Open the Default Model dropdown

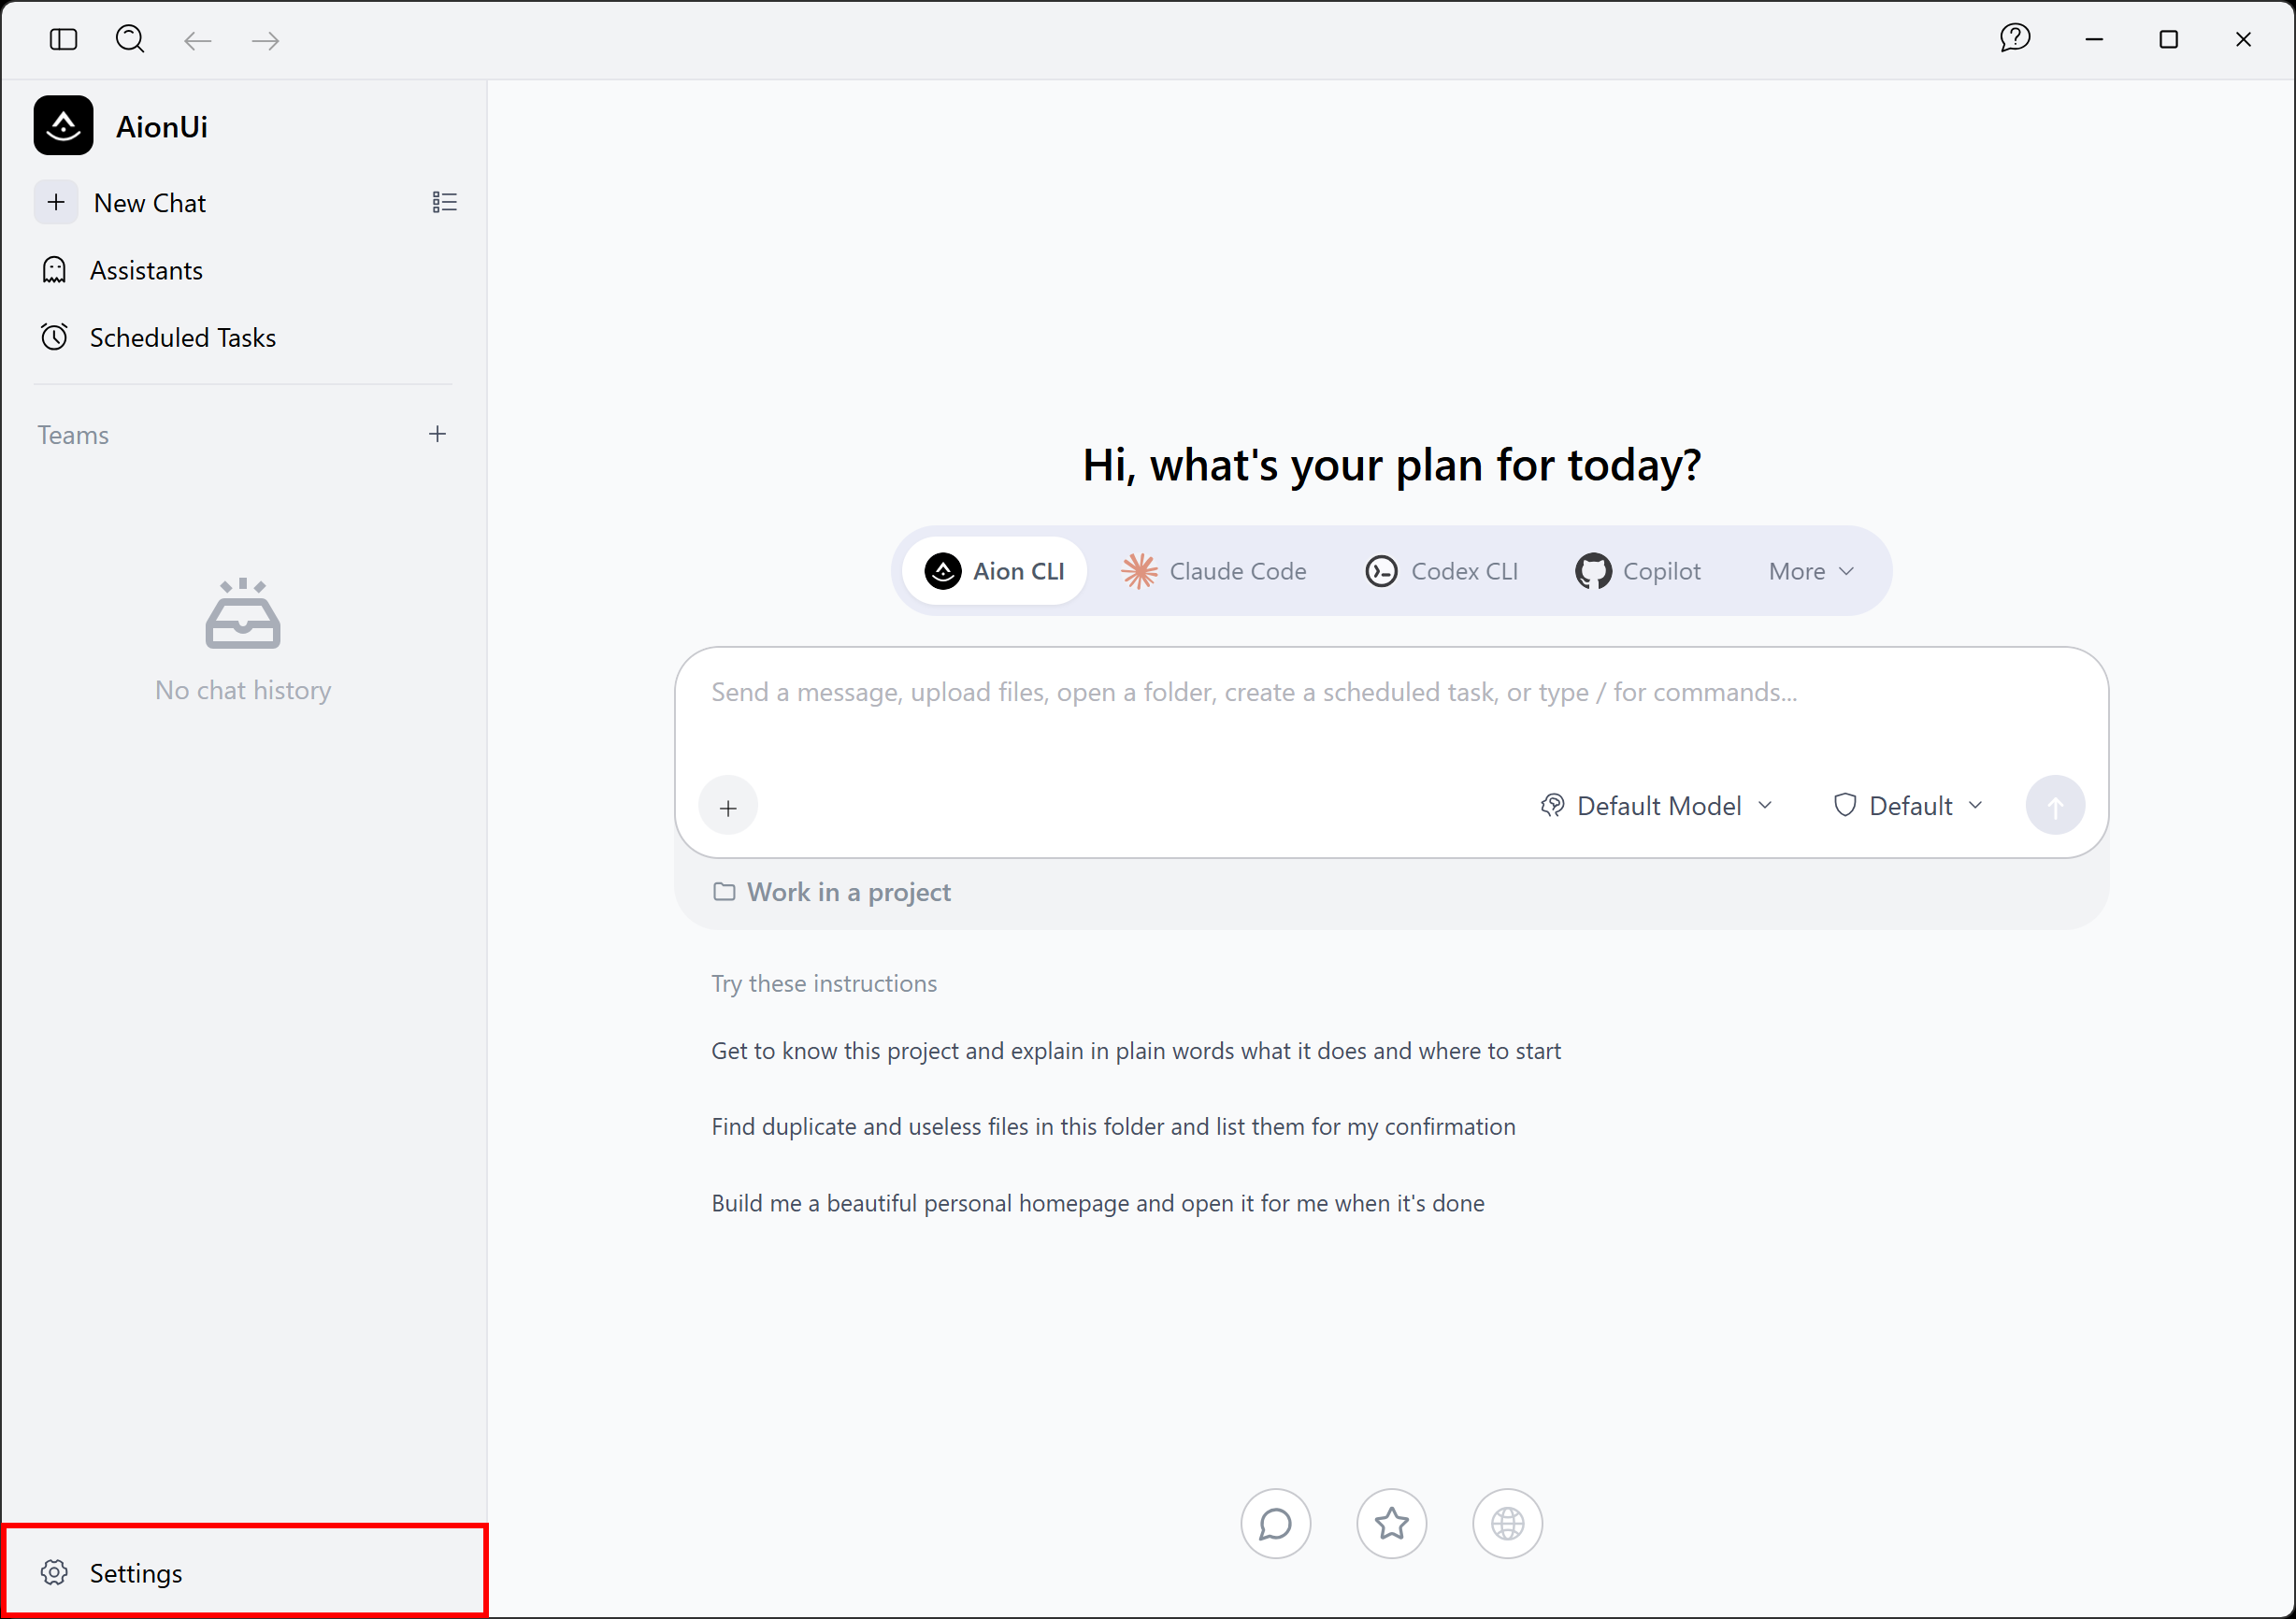pos(1656,806)
